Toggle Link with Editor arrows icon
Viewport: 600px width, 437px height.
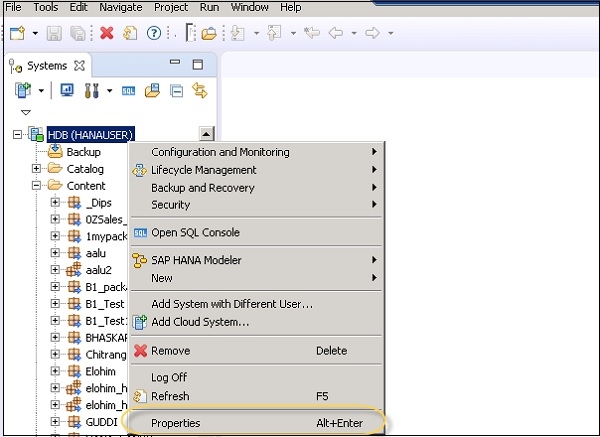point(199,91)
